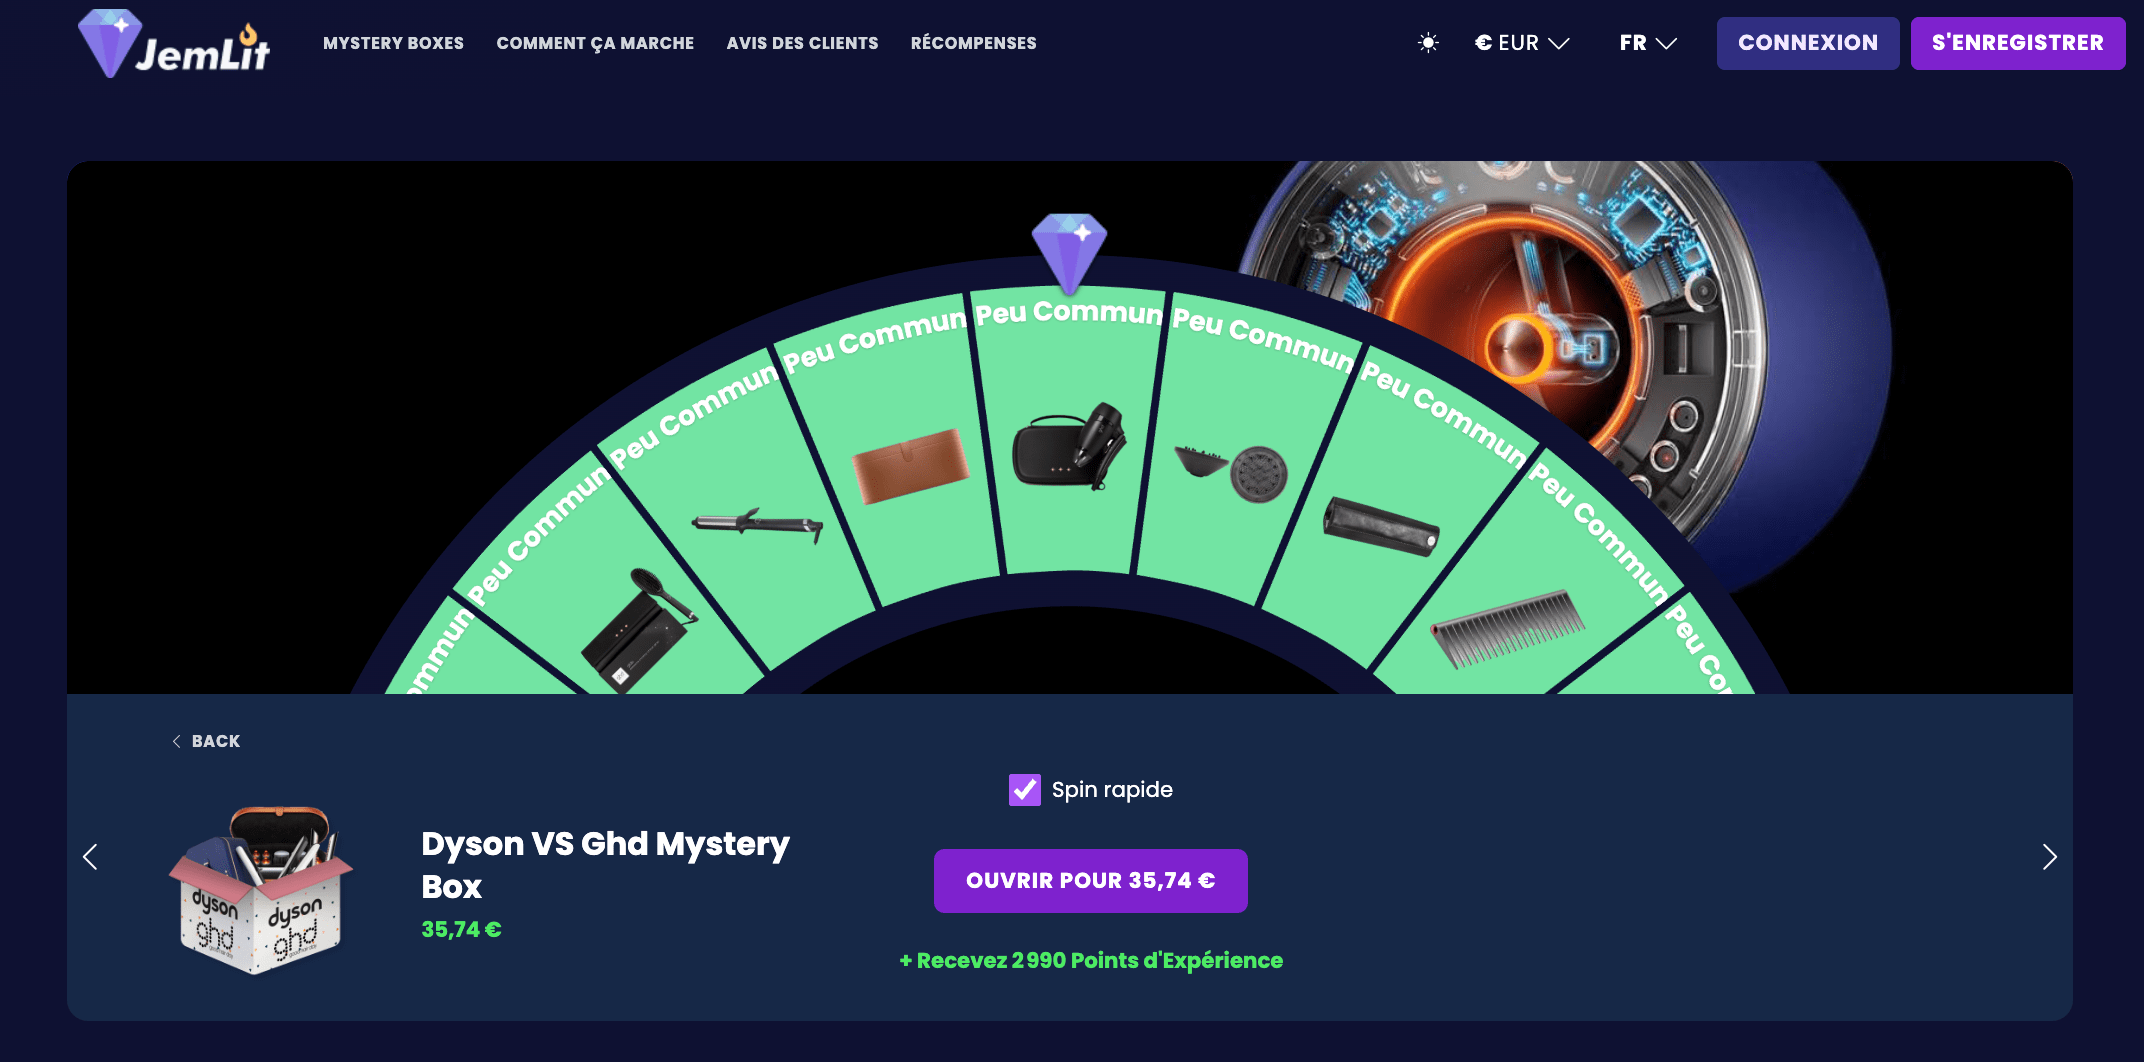Select the wide-tooth comb prize
2144x1062 pixels.
click(1508, 628)
